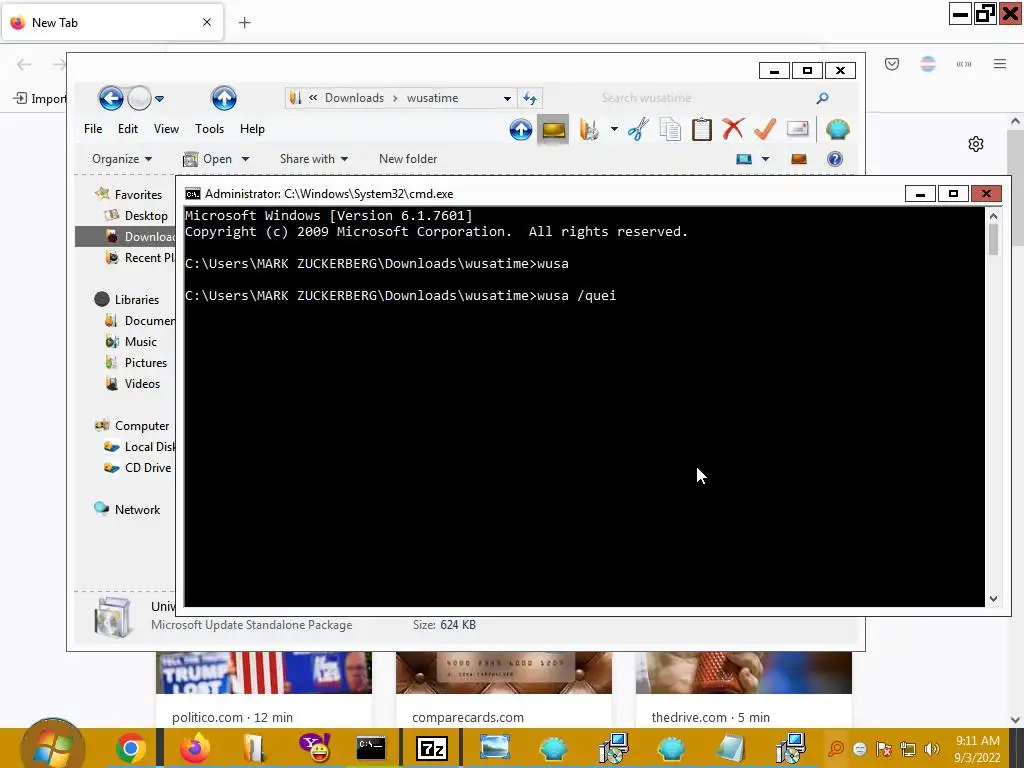This screenshot has height=768, width=1024.
Task: Open the comparecards.com article card
Action: tap(504, 689)
